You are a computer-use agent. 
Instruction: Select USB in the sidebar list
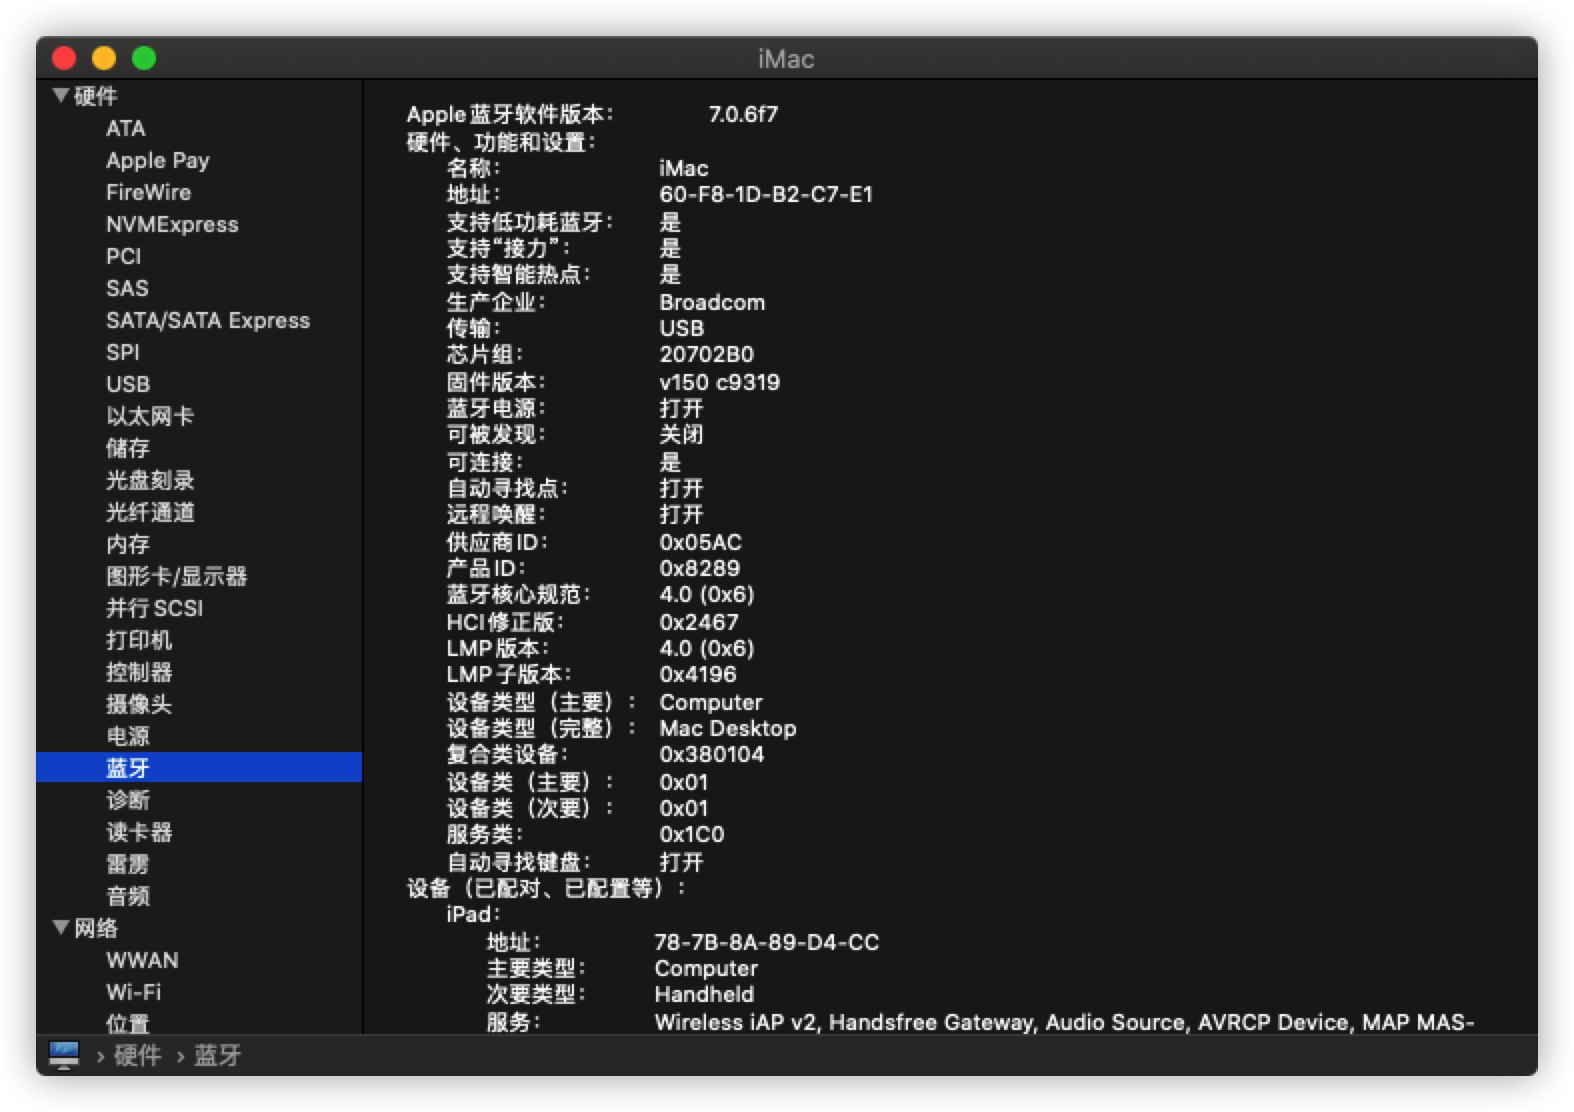point(128,384)
